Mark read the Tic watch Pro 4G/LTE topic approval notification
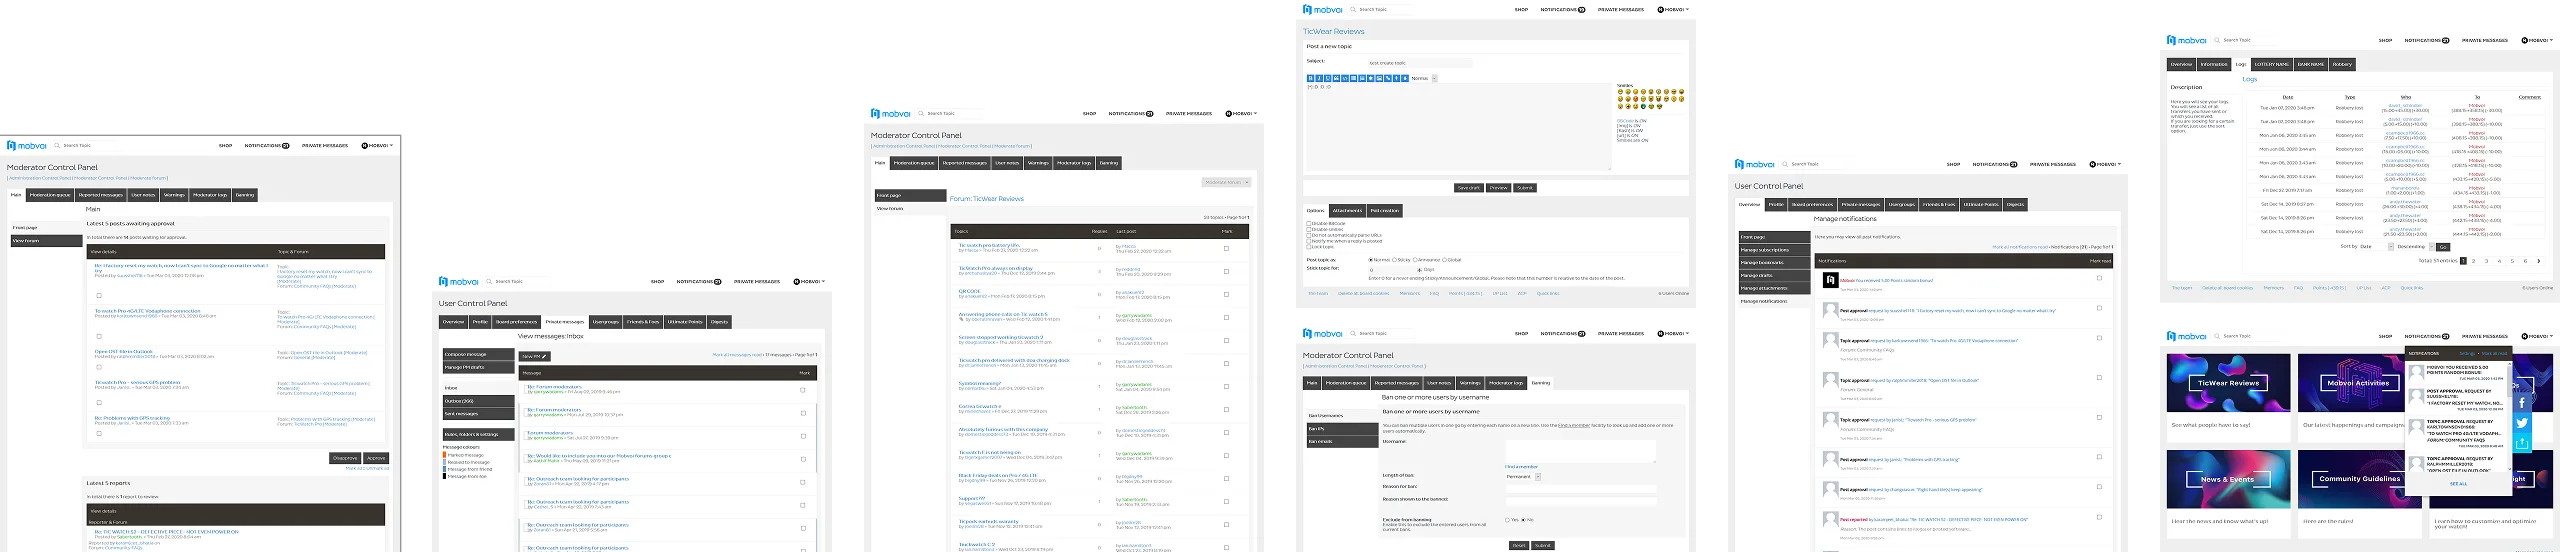2560x552 pixels. (2099, 338)
